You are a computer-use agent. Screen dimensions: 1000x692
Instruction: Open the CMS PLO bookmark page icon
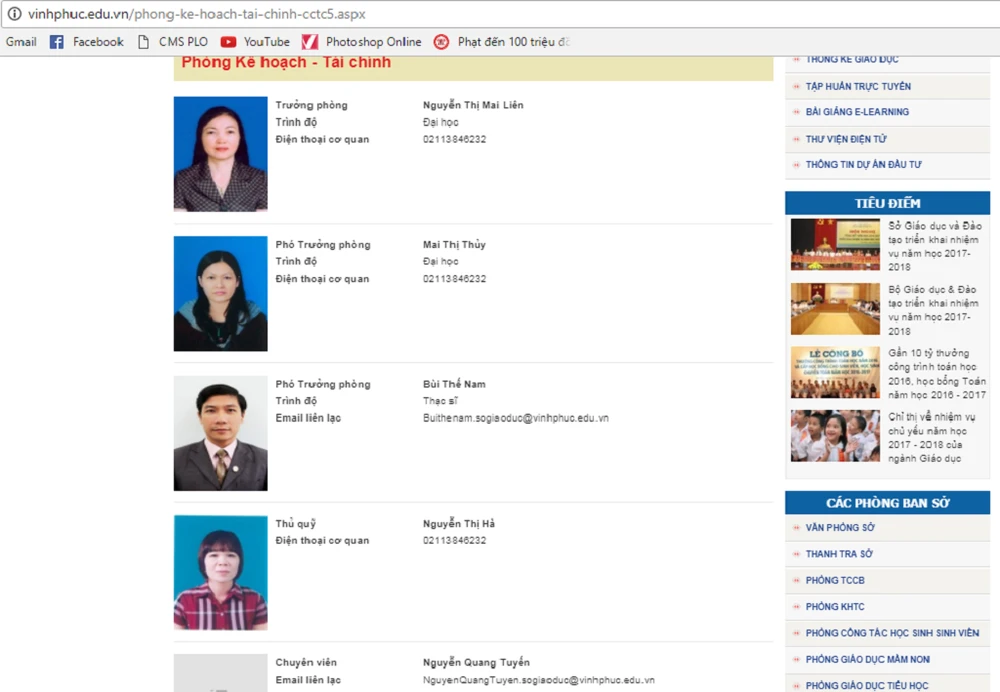click(x=143, y=42)
